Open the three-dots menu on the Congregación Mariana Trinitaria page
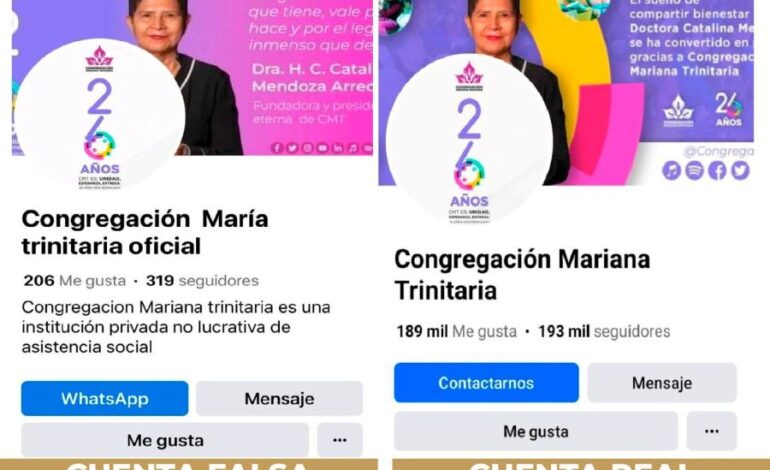Viewport: 770px width, 470px height. point(712,431)
